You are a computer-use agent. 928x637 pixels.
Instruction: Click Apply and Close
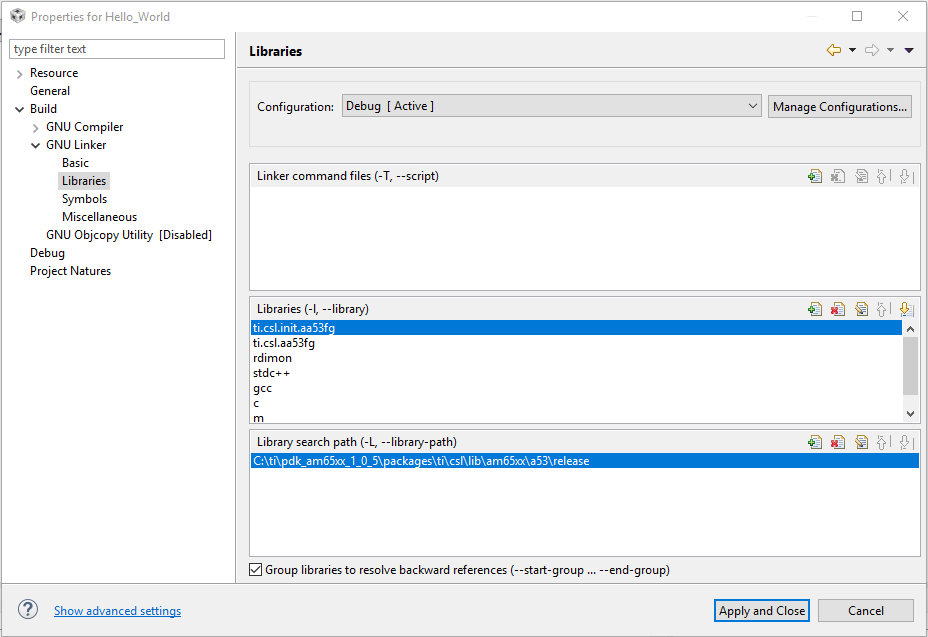[762, 610]
